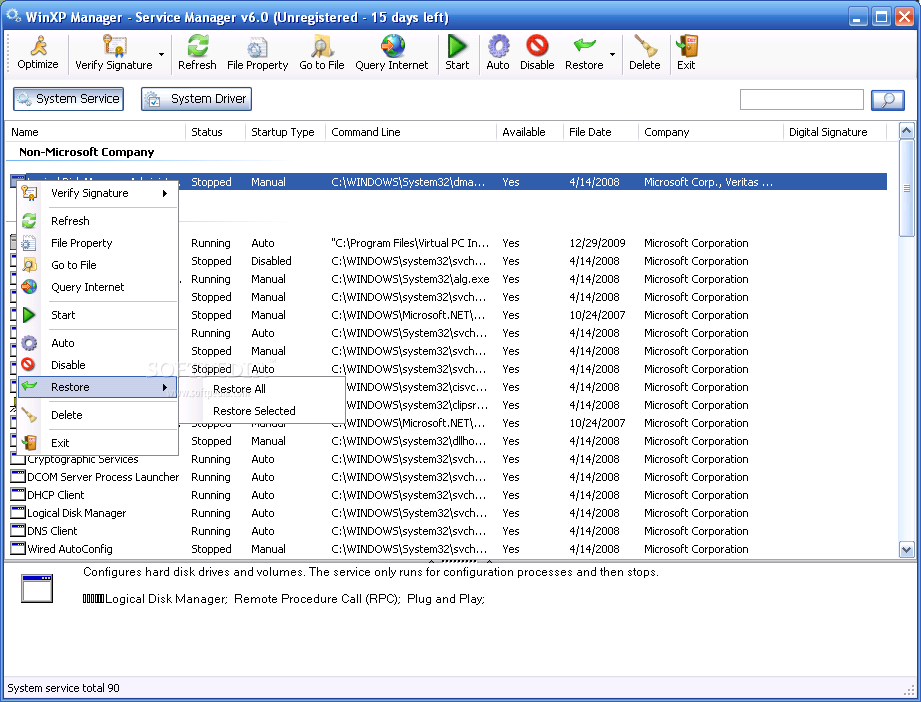This screenshot has width=921, height=702.
Task: Click the Auto gear toolbar icon
Action: pyautogui.click(x=498, y=45)
